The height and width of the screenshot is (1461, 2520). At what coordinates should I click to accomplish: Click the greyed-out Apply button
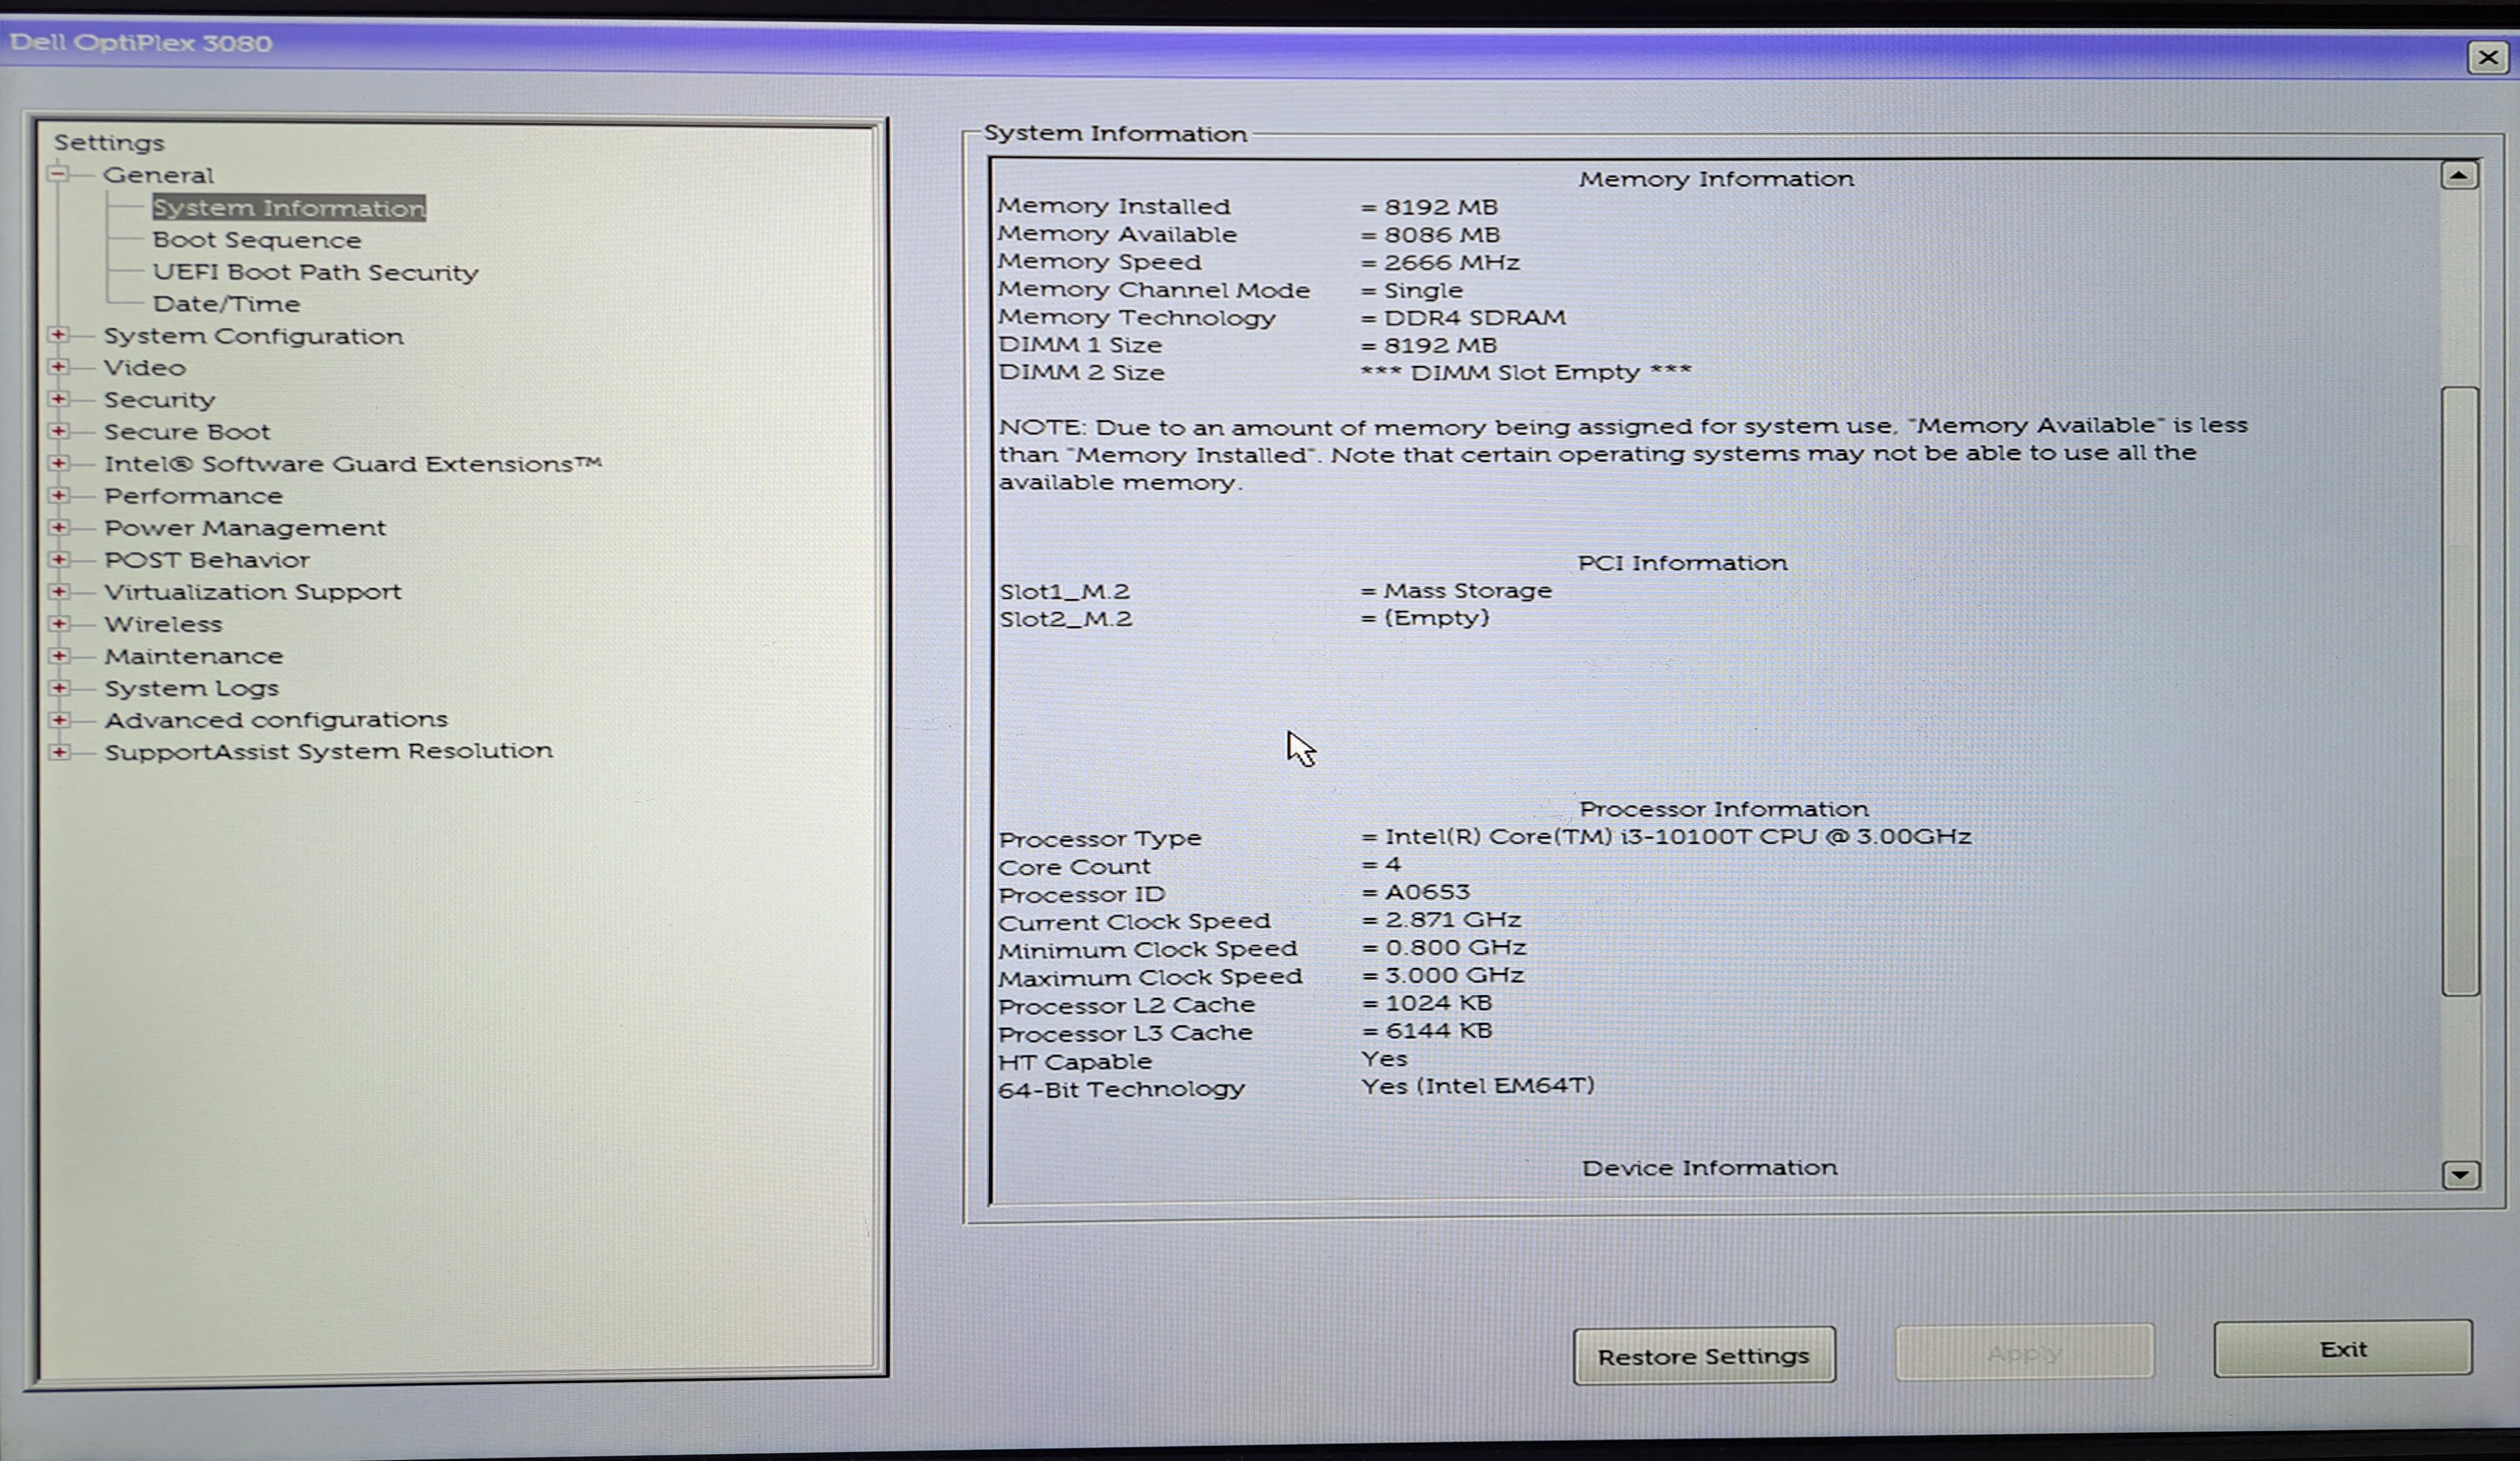[x=2024, y=1353]
